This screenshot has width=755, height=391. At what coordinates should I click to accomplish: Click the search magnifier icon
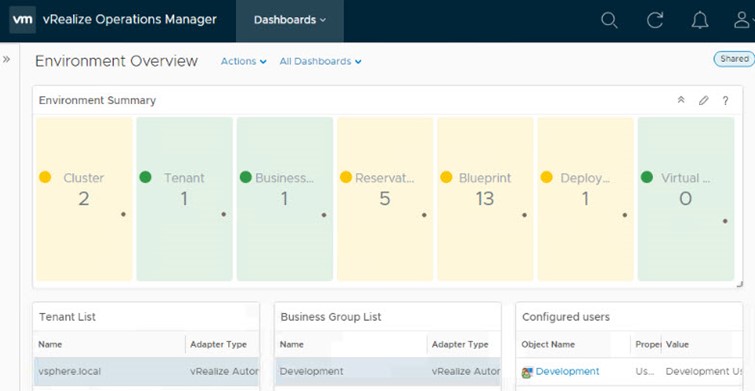(x=609, y=20)
